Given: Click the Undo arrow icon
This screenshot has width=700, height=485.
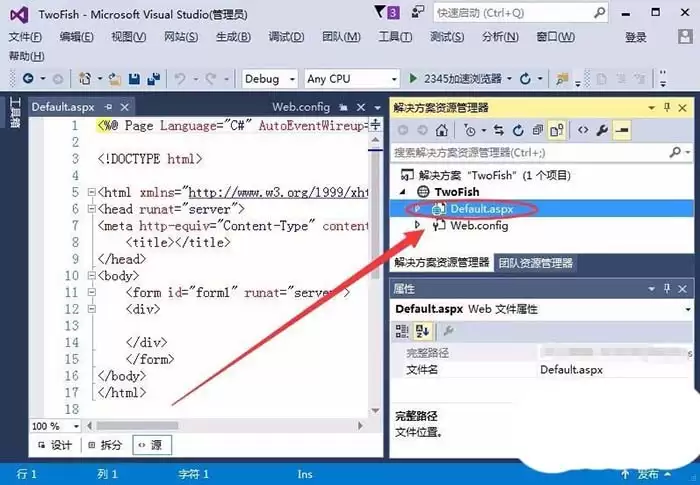Looking at the screenshot, I should [x=180, y=79].
